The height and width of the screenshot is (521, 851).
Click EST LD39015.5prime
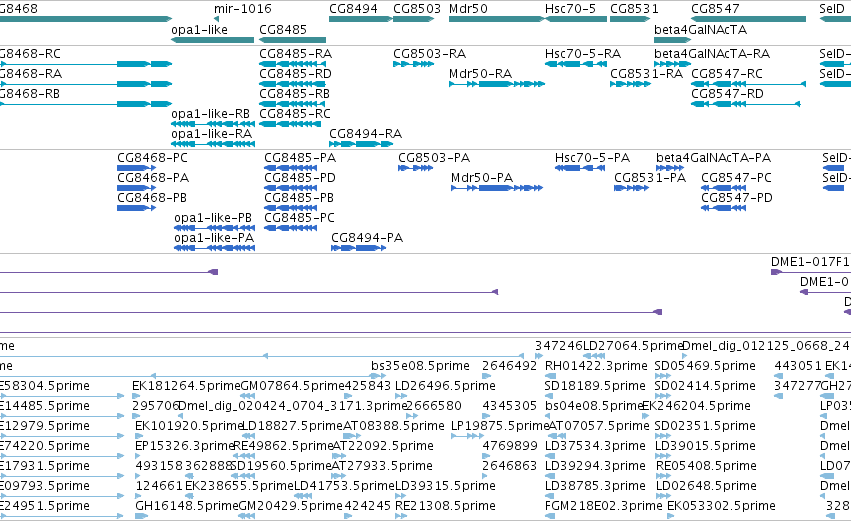706,446
